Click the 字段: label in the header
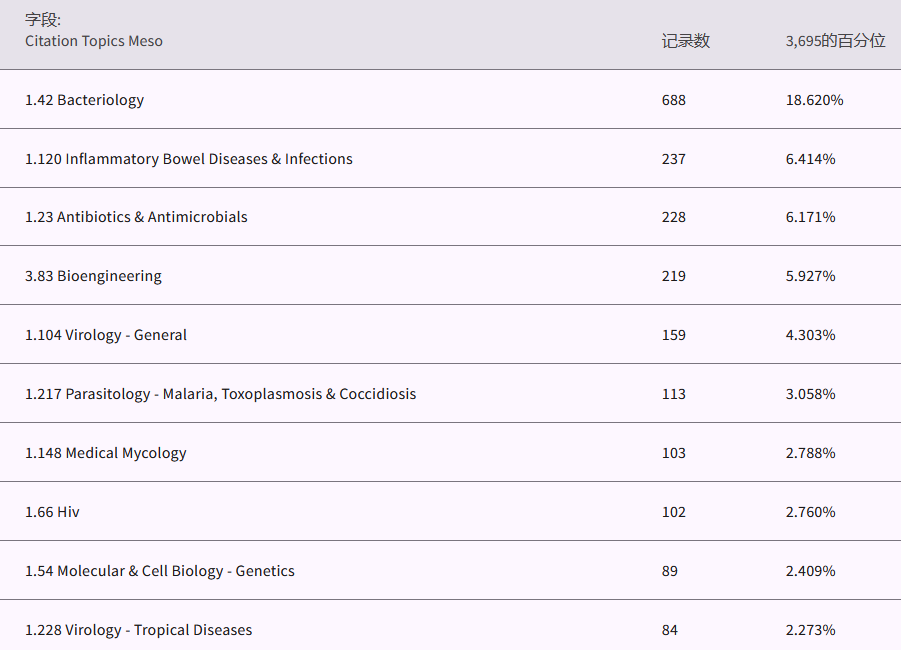Screen dimensions: 901x650 [43, 19]
